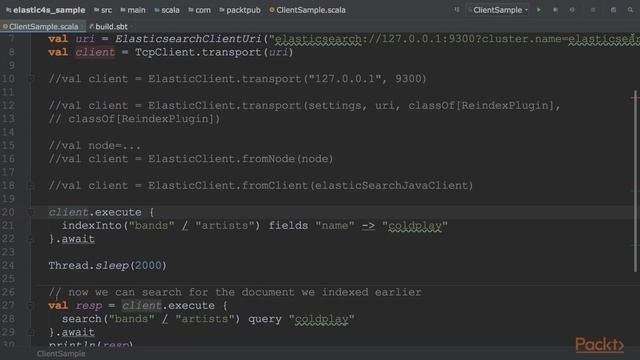Image resolution: width=640 pixels, height=360 pixels.
Task: Click the 'client' variable on line 8
Action: point(95,52)
